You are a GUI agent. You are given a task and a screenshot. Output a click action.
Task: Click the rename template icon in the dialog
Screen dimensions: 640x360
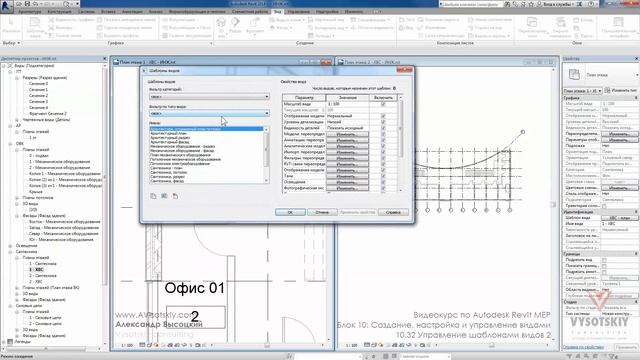[x=164, y=196]
